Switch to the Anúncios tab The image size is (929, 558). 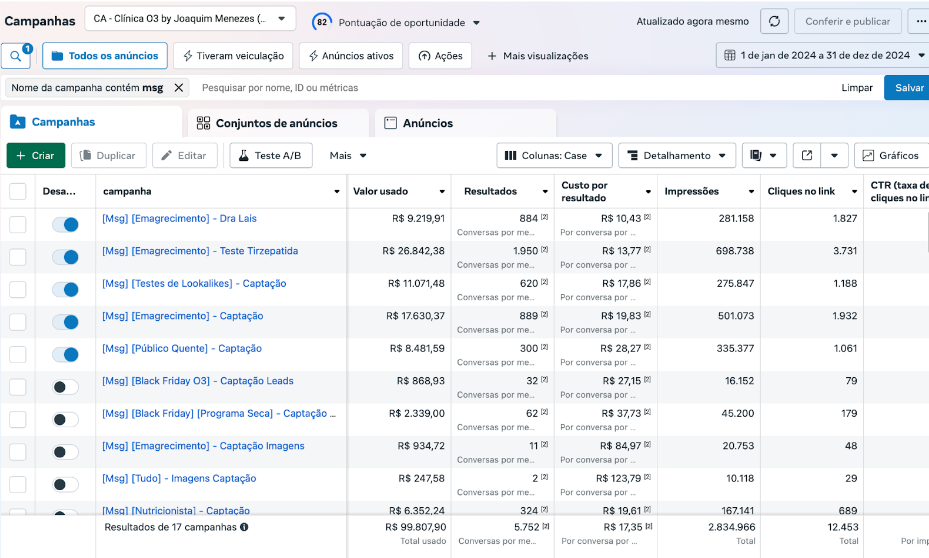pos(428,123)
